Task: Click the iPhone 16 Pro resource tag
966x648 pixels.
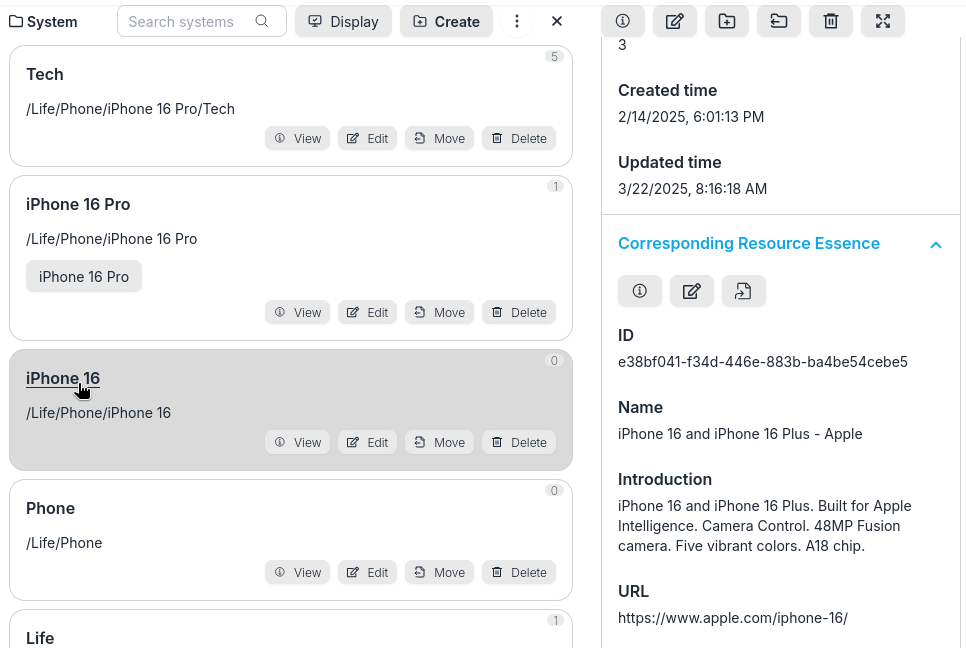Action: tap(84, 277)
